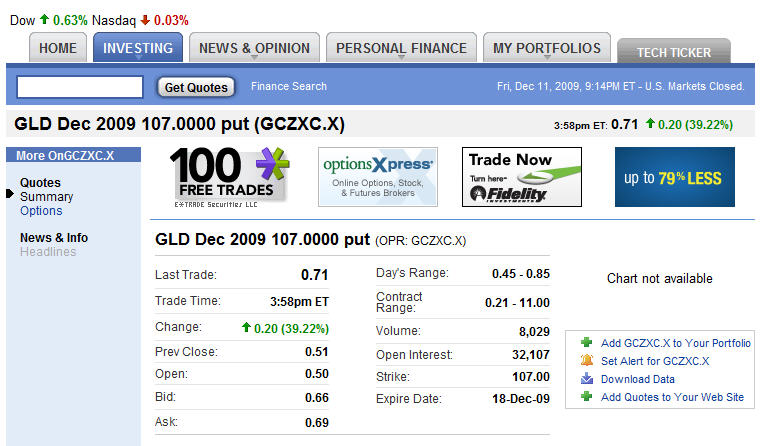Open the Options link in sidebar
The height and width of the screenshot is (446, 771).
click(x=41, y=210)
